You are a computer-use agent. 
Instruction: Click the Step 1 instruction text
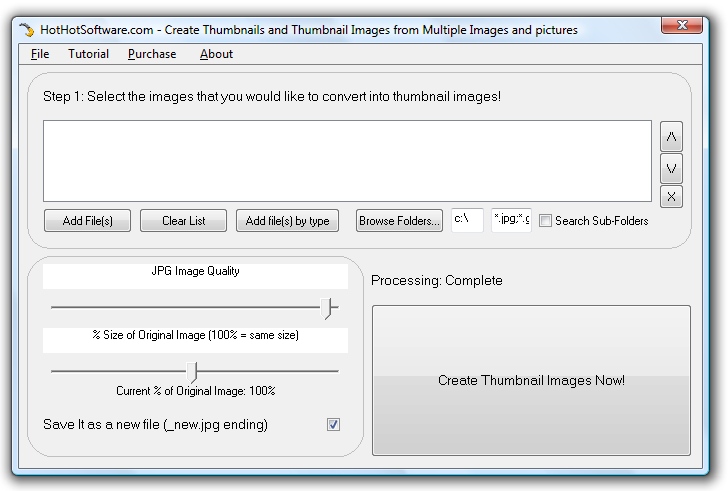272,97
